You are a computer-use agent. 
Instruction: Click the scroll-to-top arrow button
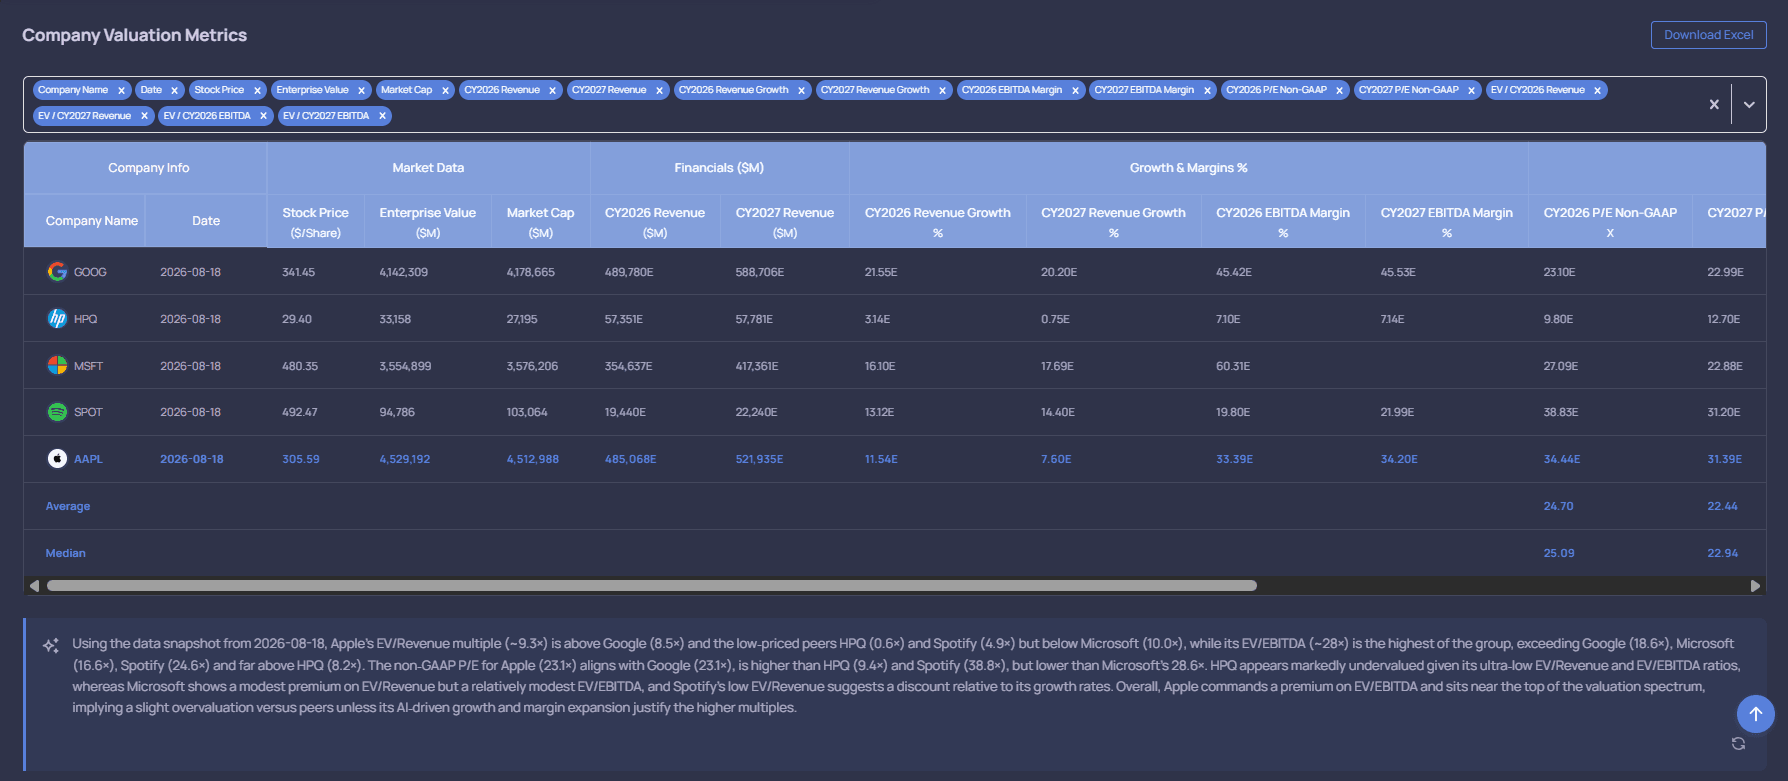1755,714
